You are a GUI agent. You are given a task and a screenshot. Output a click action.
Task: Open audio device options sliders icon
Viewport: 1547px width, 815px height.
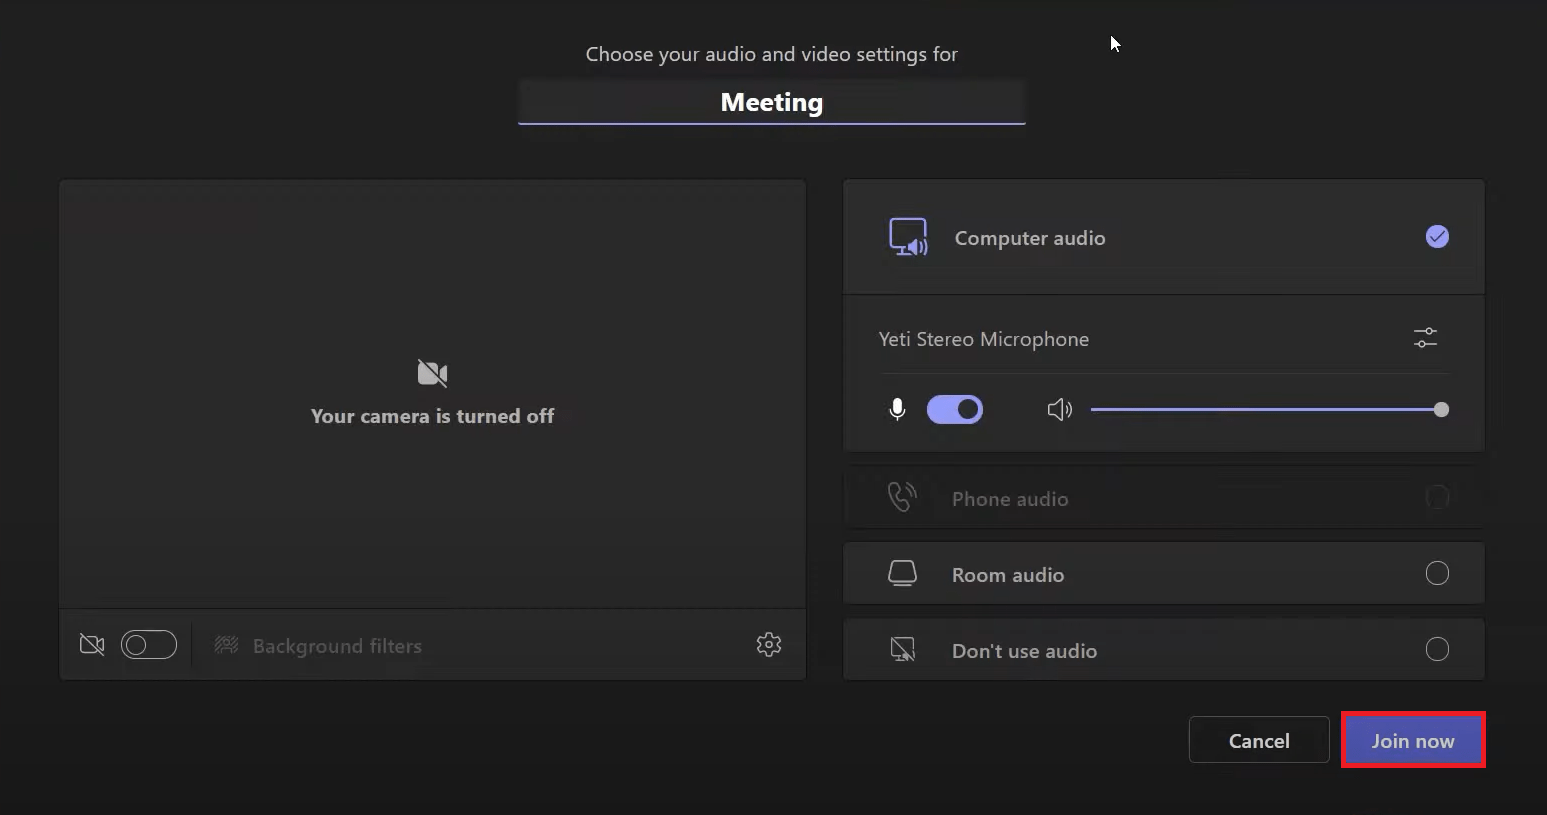(1425, 338)
